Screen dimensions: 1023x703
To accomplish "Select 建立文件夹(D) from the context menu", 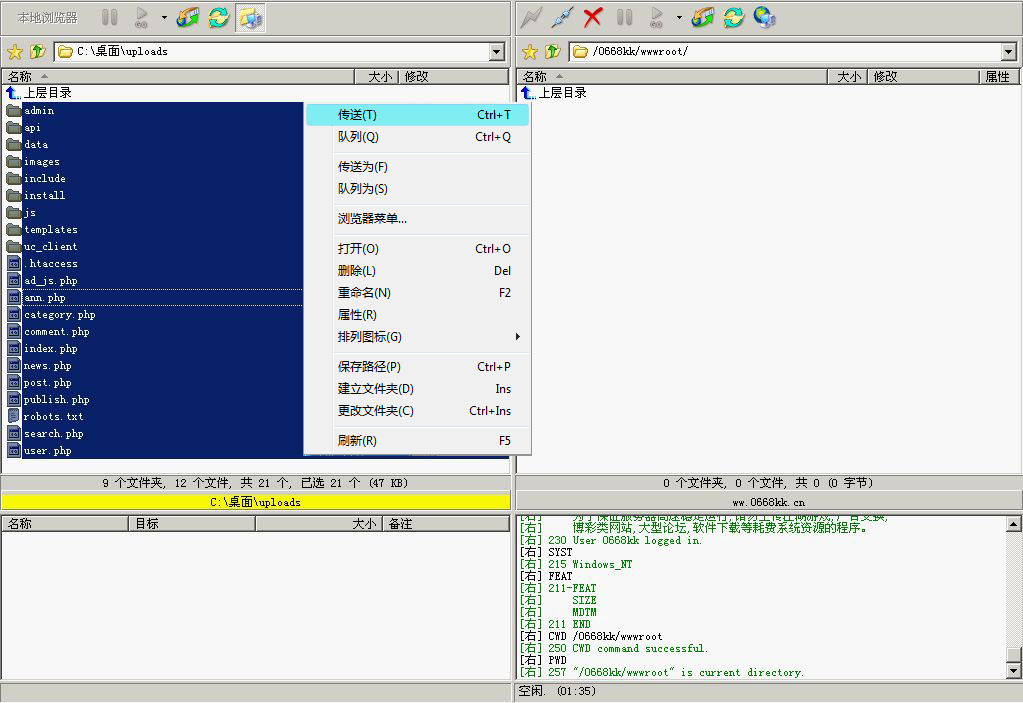I will (x=418, y=389).
